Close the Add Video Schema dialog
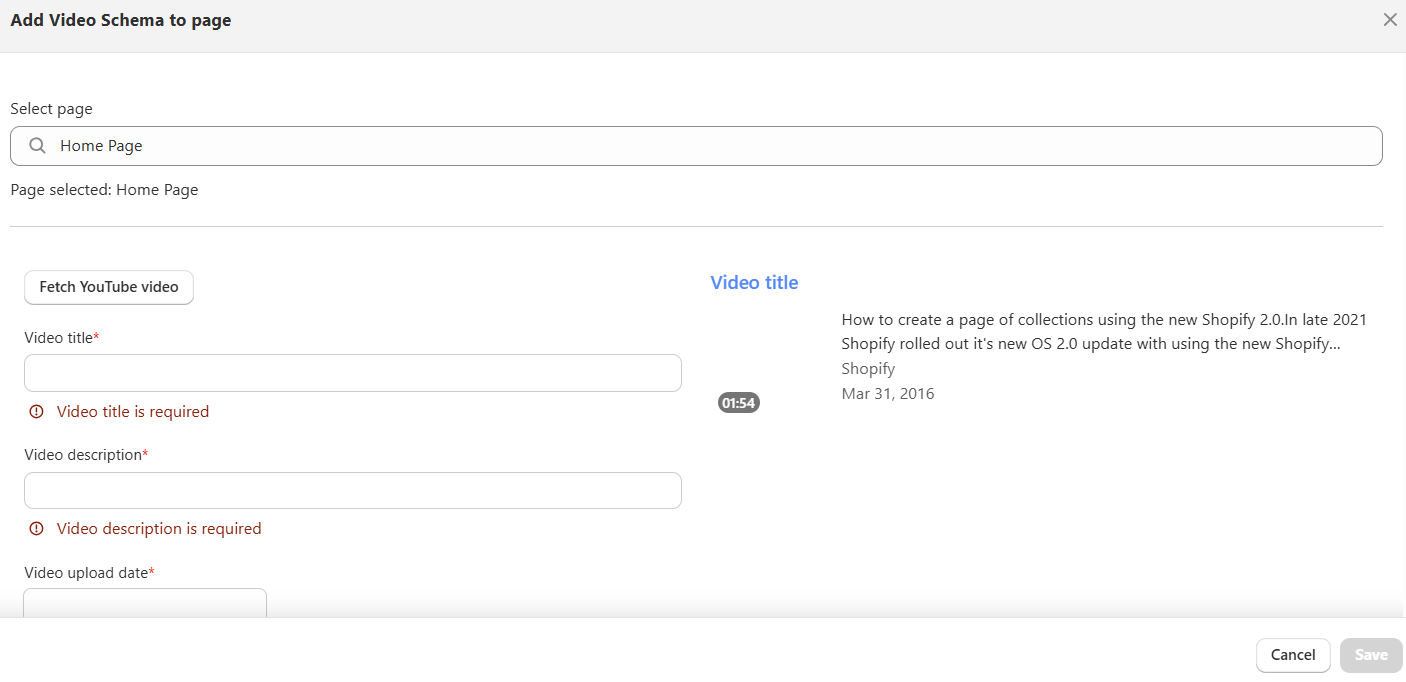1406x682 pixels. tap(1390, 19)
